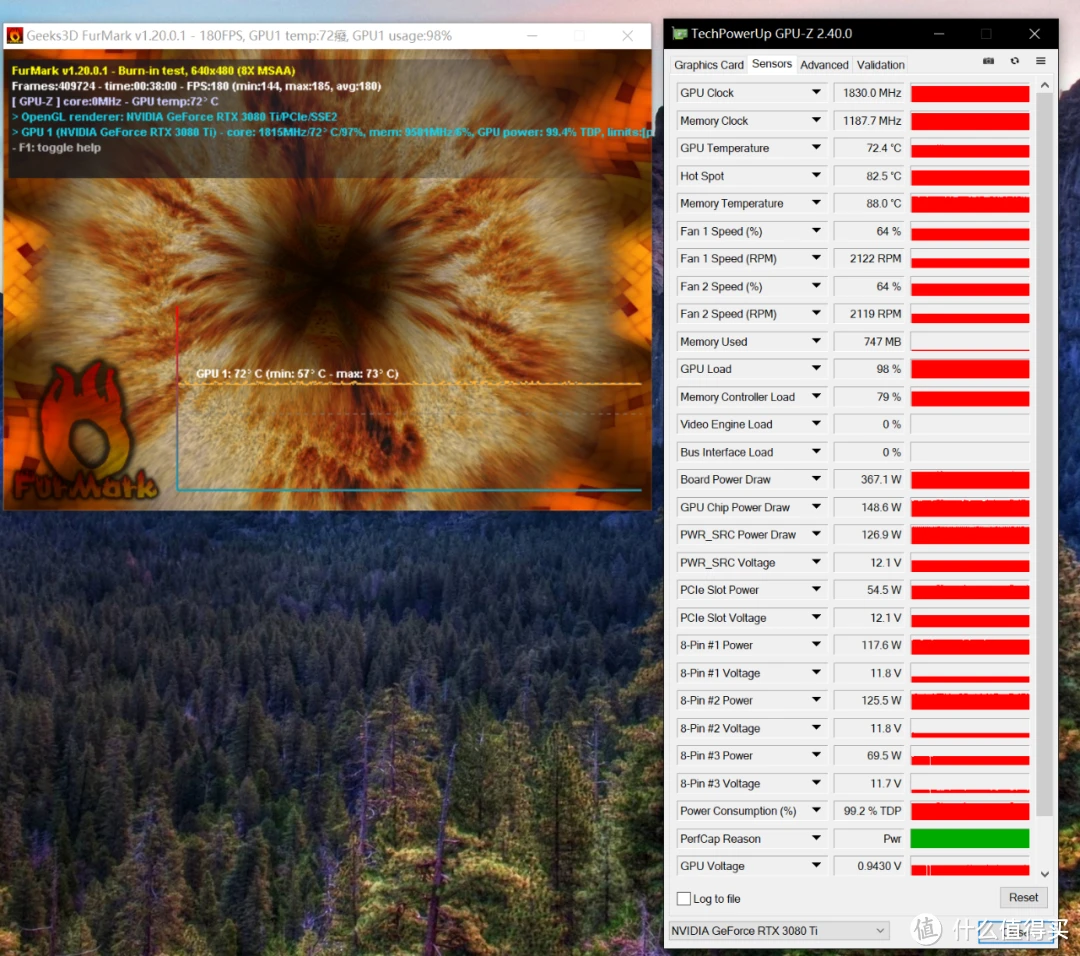Image resolution: width=1080 pixels, height=956 pixels.
Task: Open the PCIe Slot Voltage dropdown
Action: [x=816, y=617]
